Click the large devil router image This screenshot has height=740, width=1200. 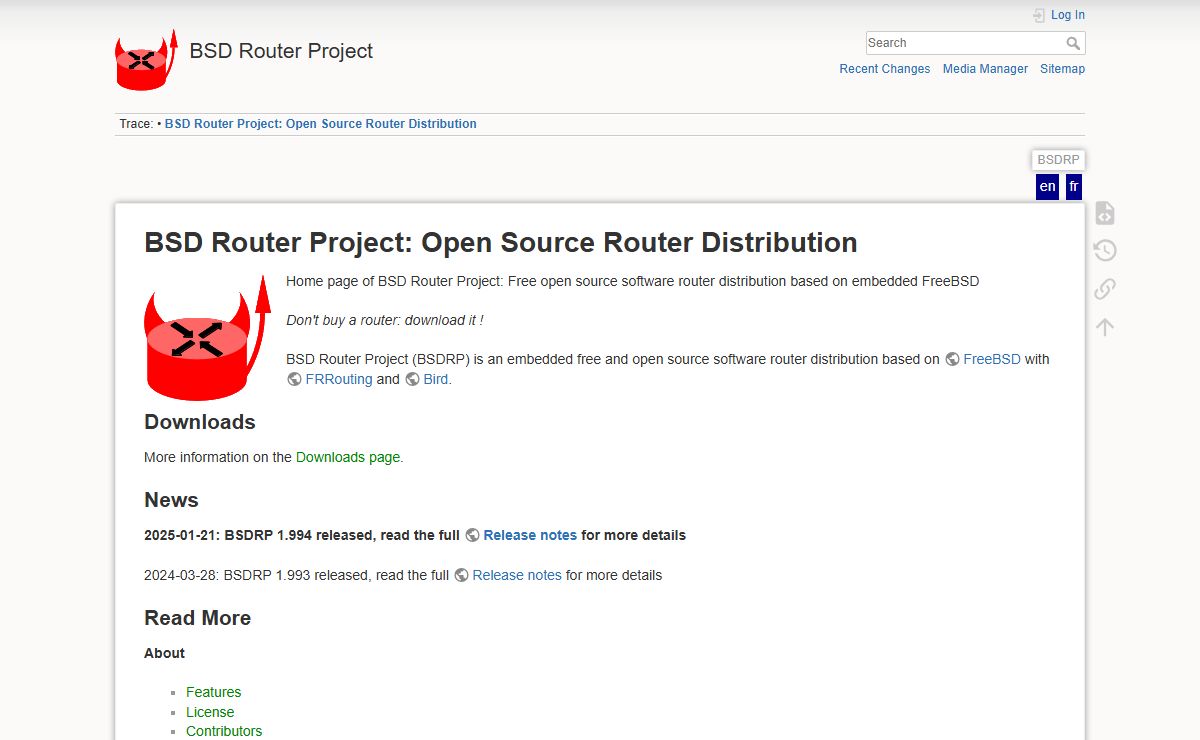(x=208, y=338)
